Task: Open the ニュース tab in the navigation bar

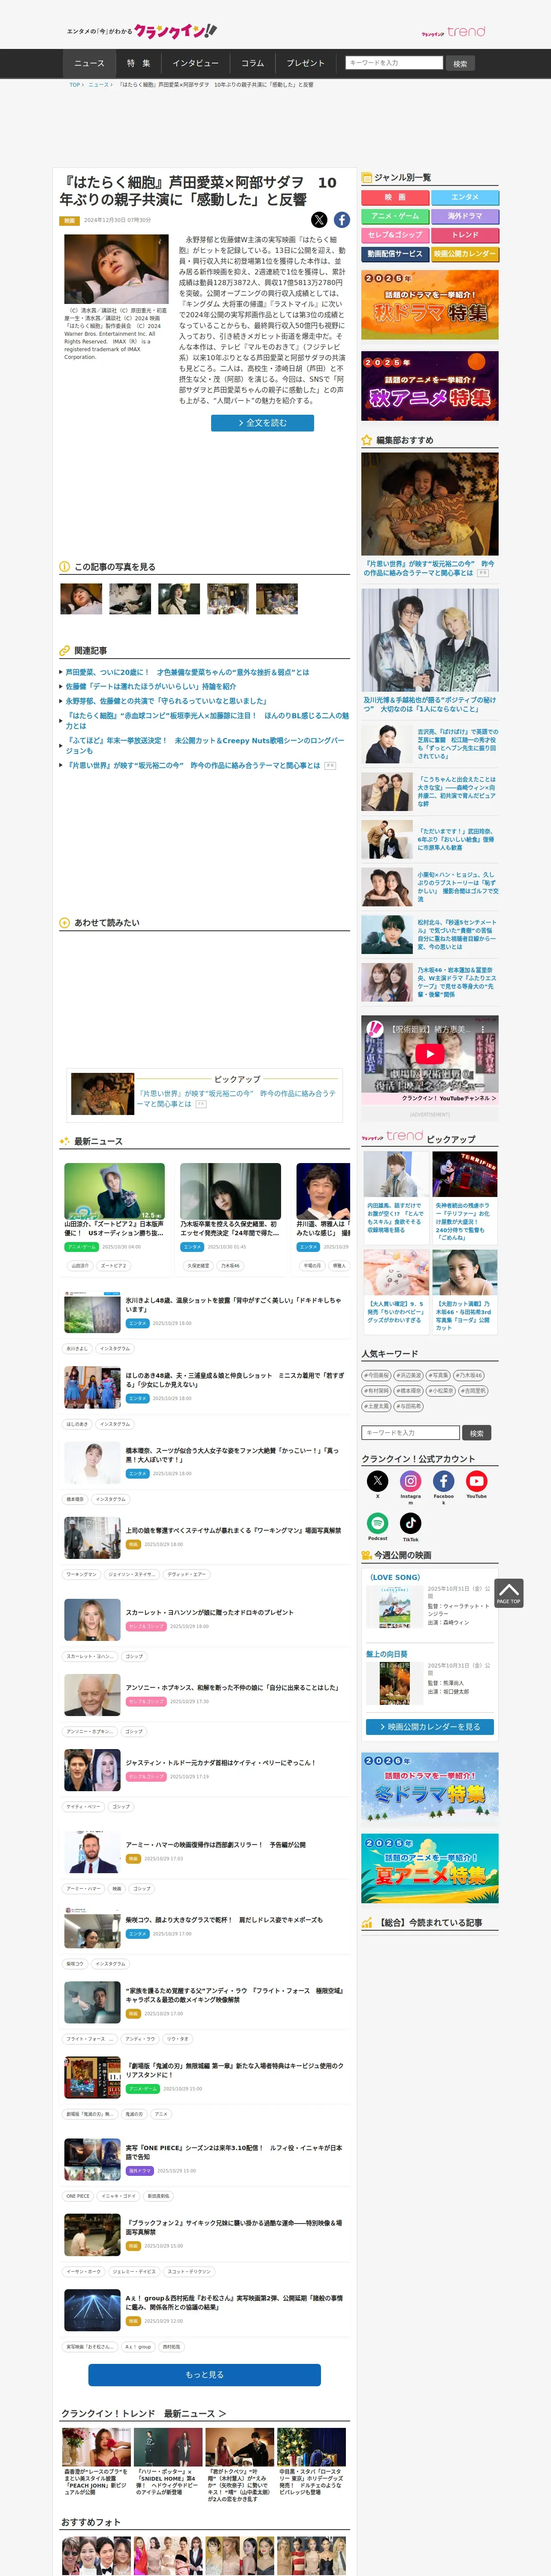Action: click(x=89, y=63)
